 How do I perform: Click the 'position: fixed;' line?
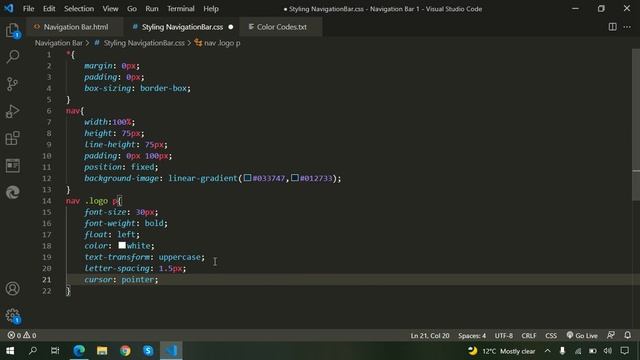pos(121,167)
